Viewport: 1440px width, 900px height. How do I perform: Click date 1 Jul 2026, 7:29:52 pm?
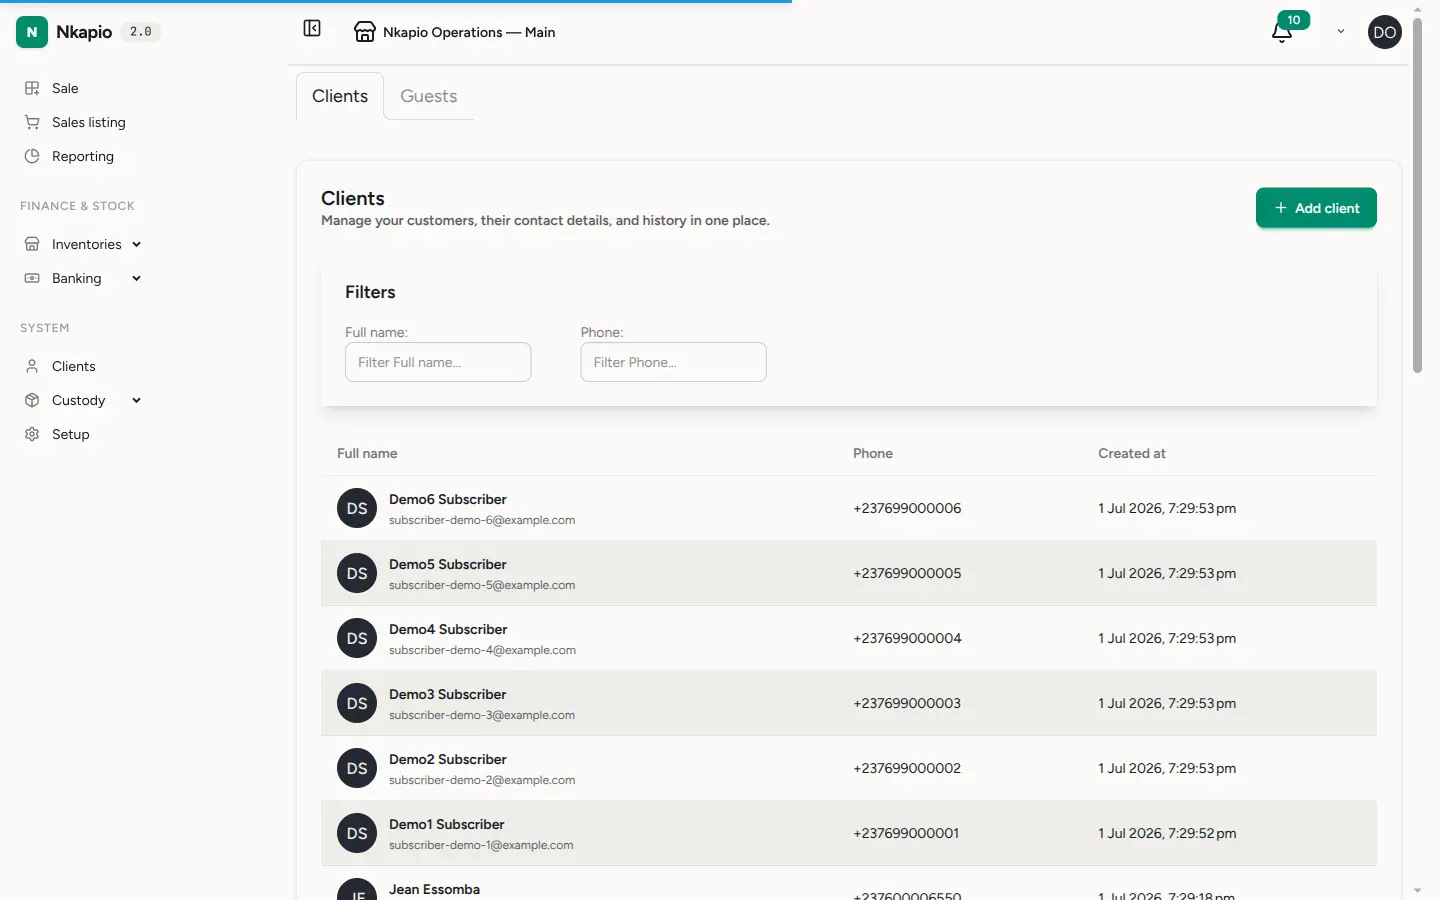pyautogui.click(x=1167, y=833)
